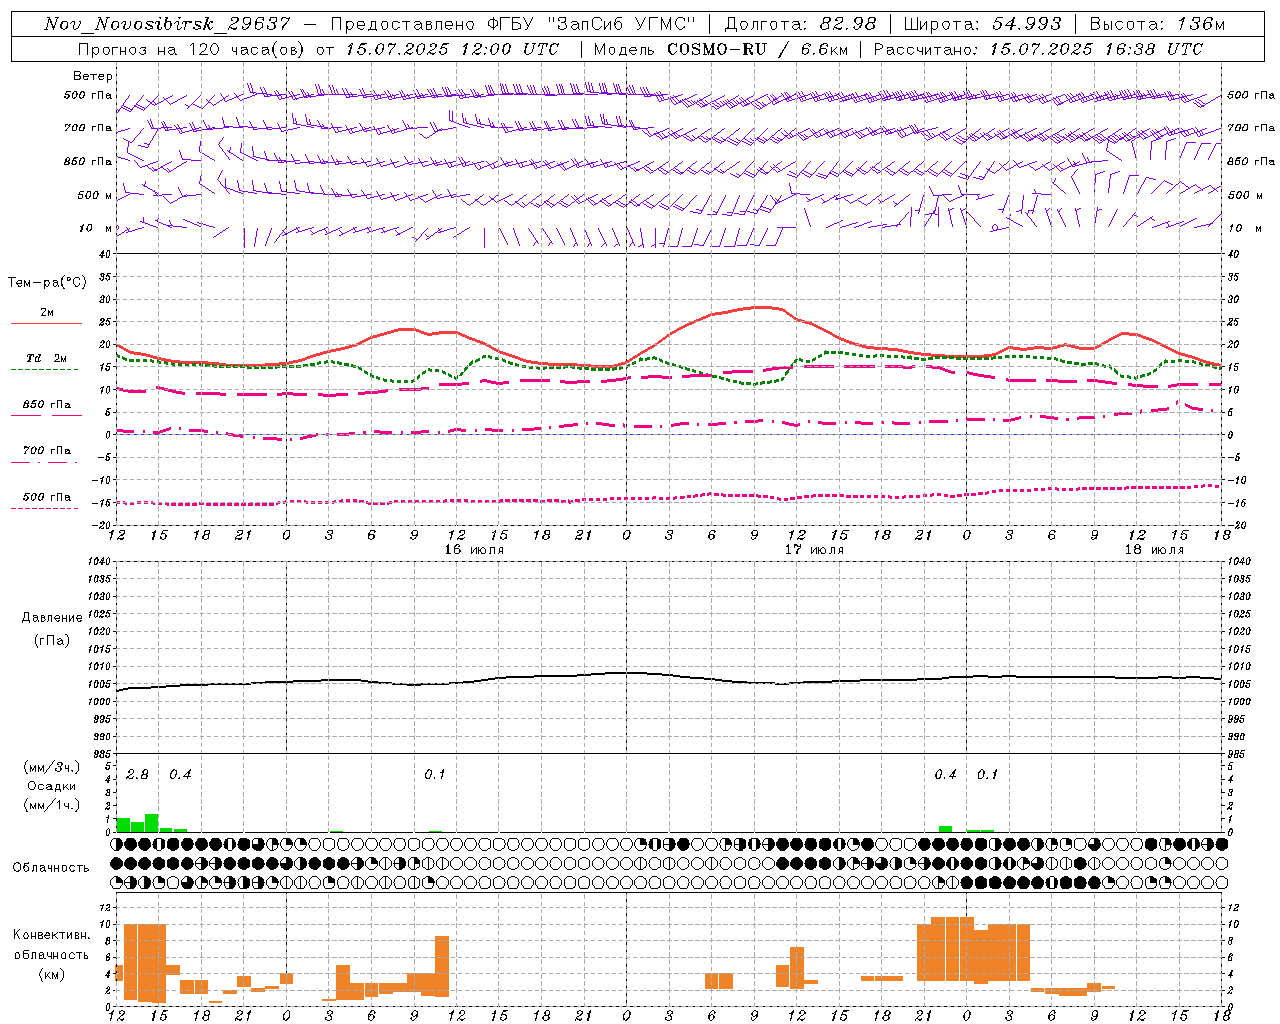The image size is (1280, 1024).
Task: Click the station title Nov_Novosibirsk_29637
Action: (168, 24)
